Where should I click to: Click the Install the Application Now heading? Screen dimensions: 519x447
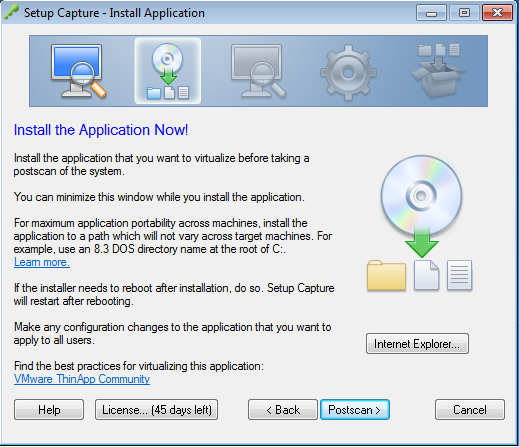click(x=101, y=130)
